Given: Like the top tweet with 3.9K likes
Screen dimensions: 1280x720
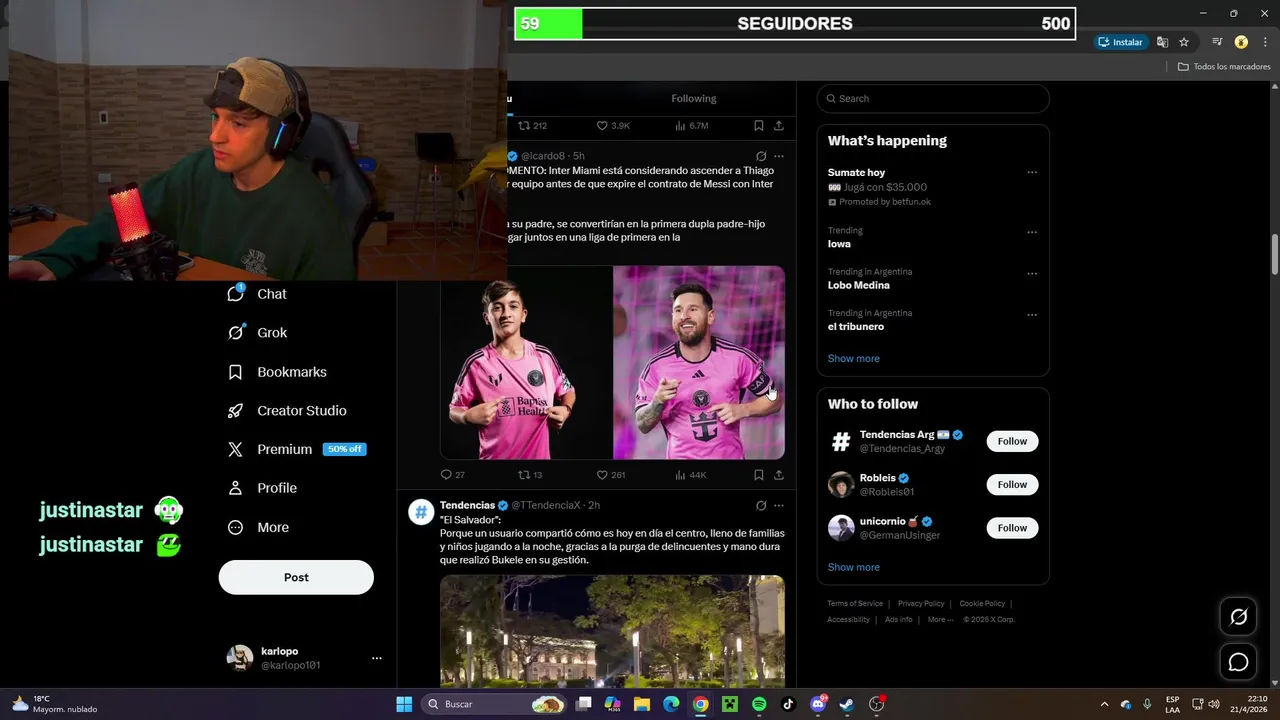Looking at the screenshot, I should pyautogui.click(x=613, y=126).
